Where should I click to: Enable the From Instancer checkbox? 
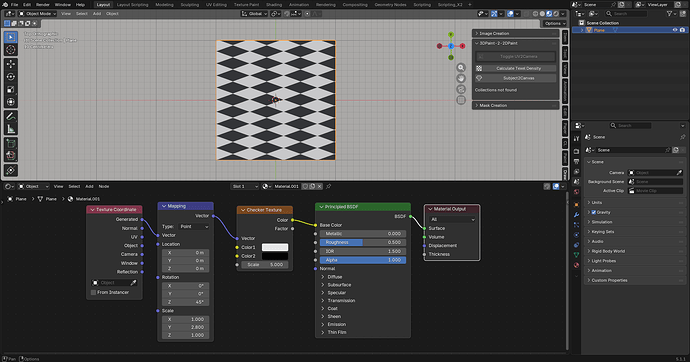[x=93, y=293]
